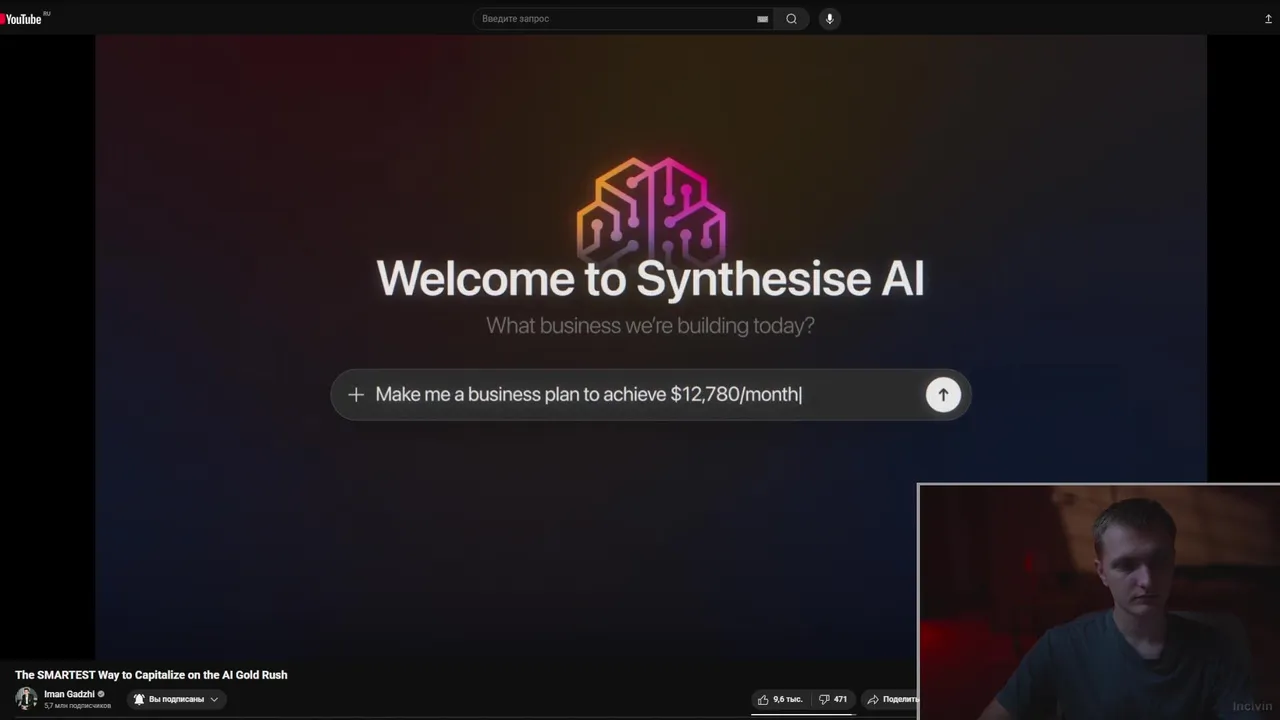1280x720 pixels.
Task: Open Iman Gadzhi channel avatar
Action: point(26,698)
